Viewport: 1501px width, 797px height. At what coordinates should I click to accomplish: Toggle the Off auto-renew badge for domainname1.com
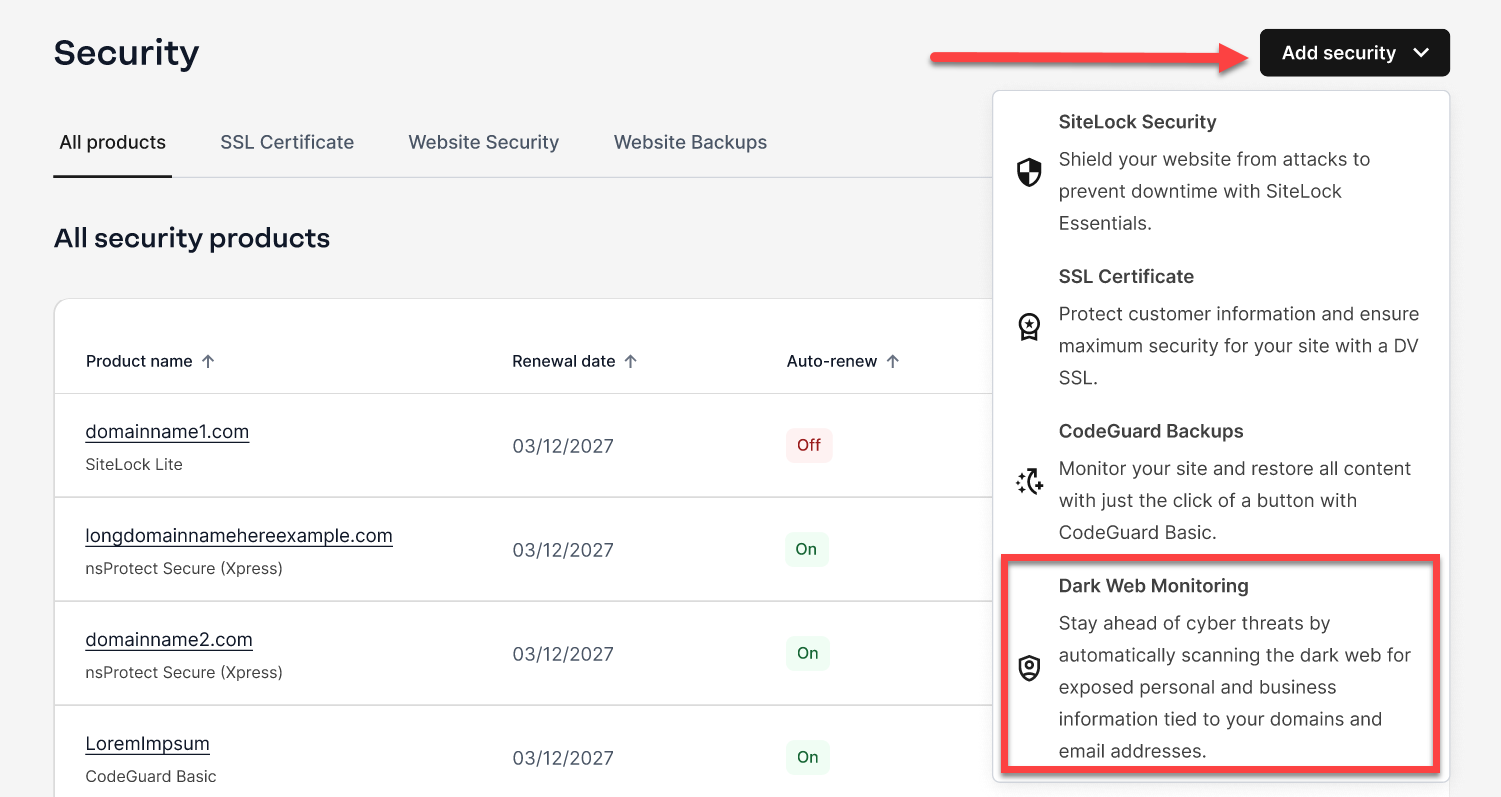pos(809,445)
